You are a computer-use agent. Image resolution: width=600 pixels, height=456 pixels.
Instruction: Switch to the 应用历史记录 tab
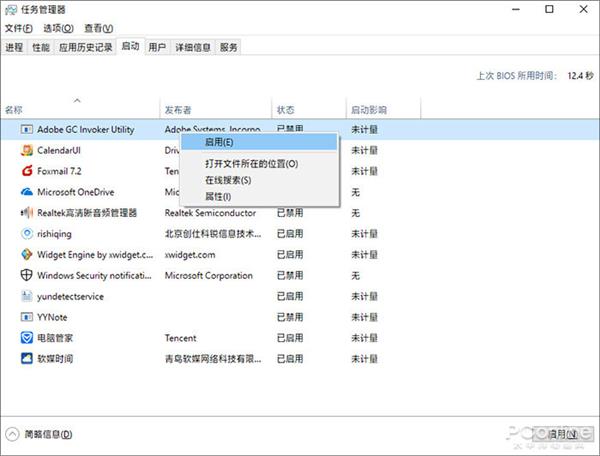point(85,47)
